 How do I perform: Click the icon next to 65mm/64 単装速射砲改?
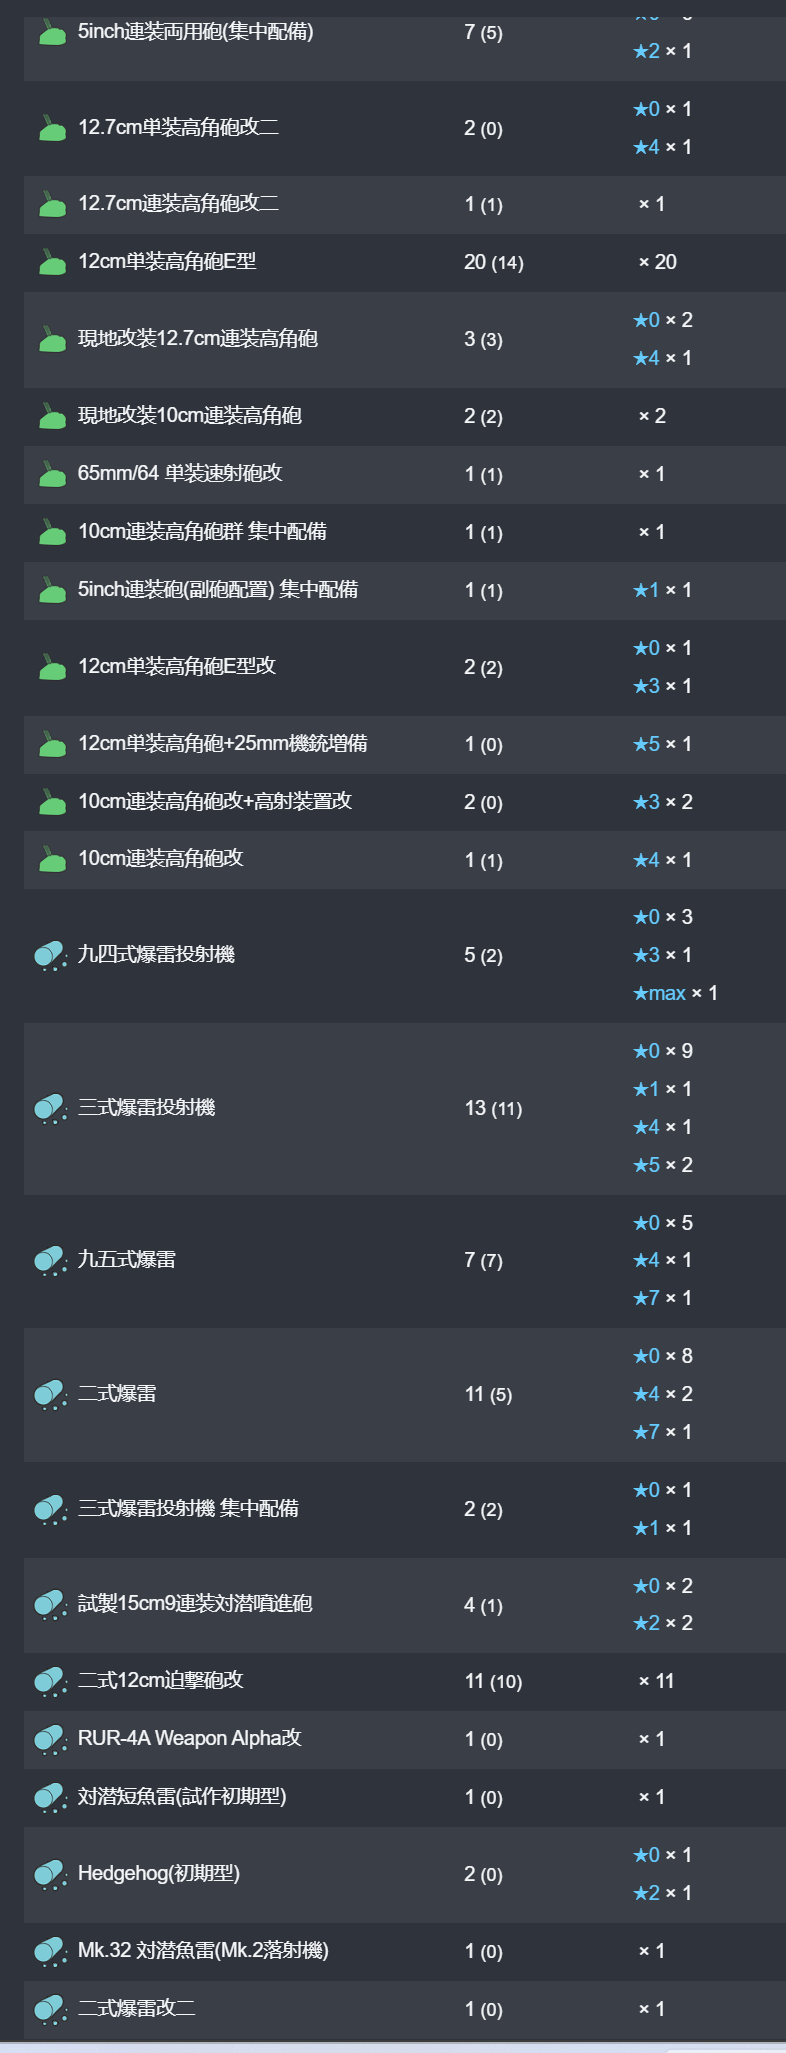coord(51,474)
